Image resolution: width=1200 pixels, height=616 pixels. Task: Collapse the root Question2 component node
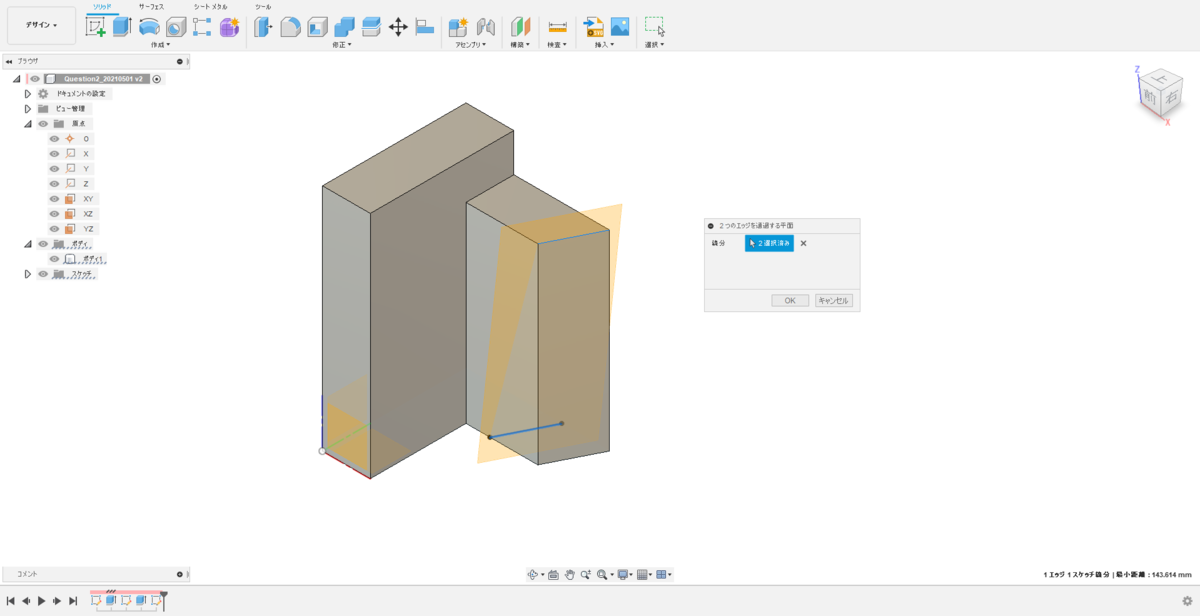pyautogui.click(x=16, y=79)
